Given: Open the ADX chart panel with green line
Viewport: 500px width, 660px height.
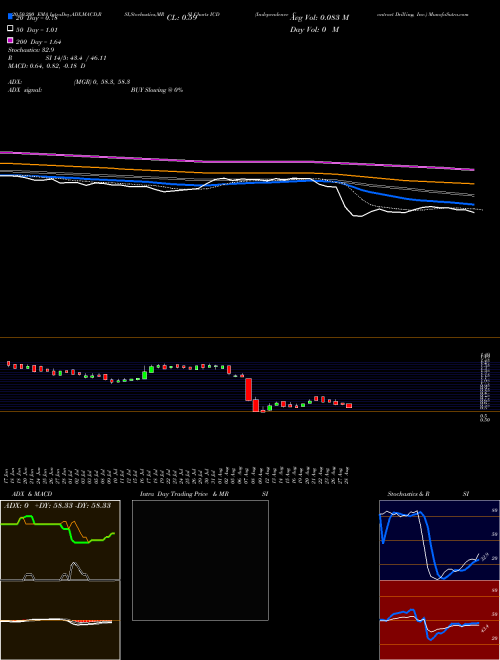Looking at the screenshot, I should click(x=60, y=540).
